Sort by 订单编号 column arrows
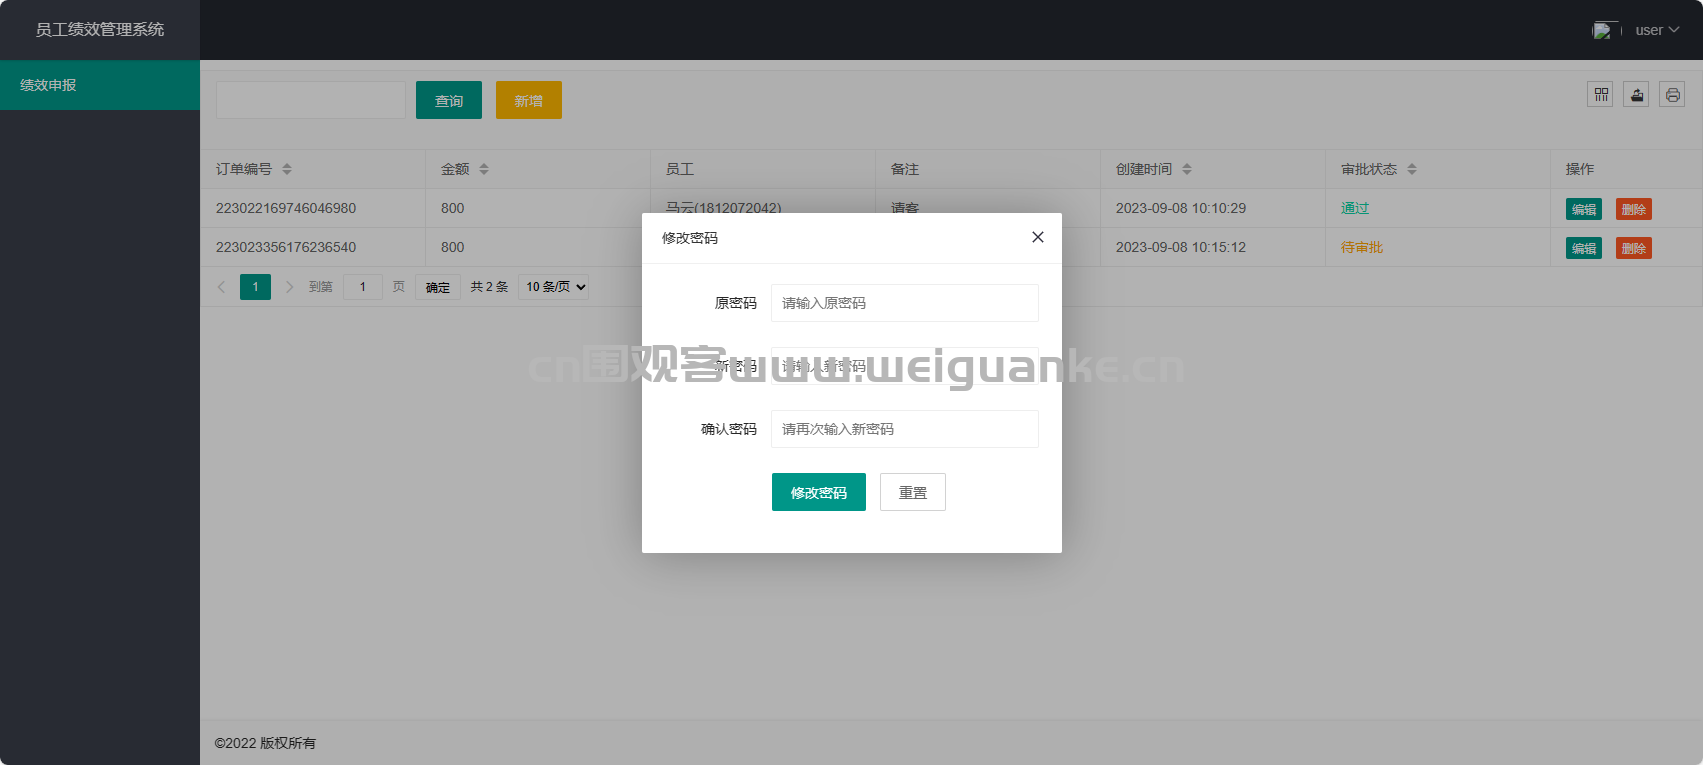Viewport: 1703px width, 765px height. pyautogui.click(x=287, y=169)
